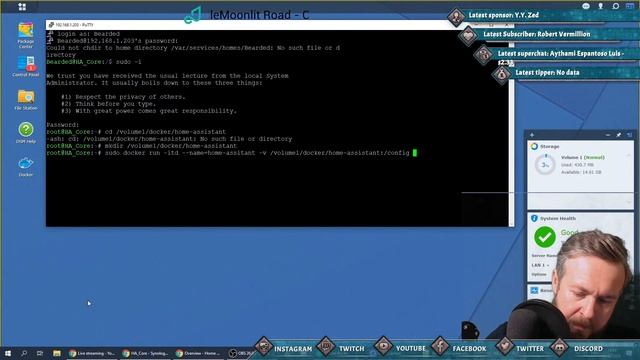Click the 'sudo -i' command line
Viewport: 640px width, 360px height.
[94, 62]
